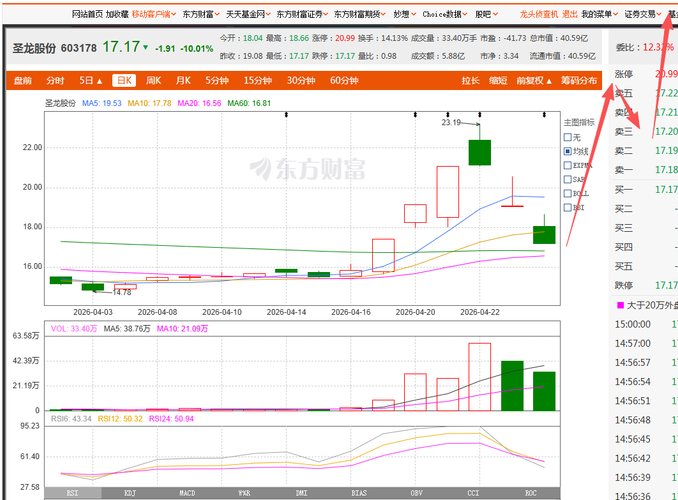Open the 天天基金网 dropdown

coord(248,14)
